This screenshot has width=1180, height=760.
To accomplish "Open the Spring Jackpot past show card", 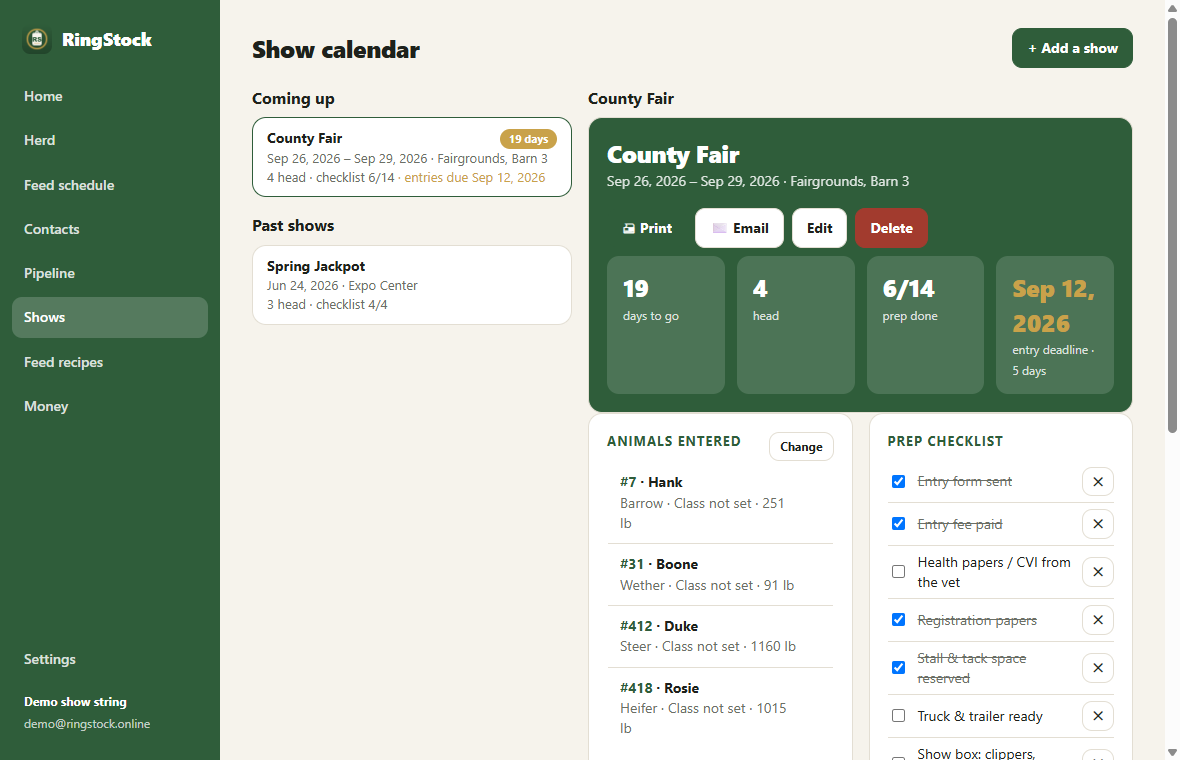I will (412, 285).
